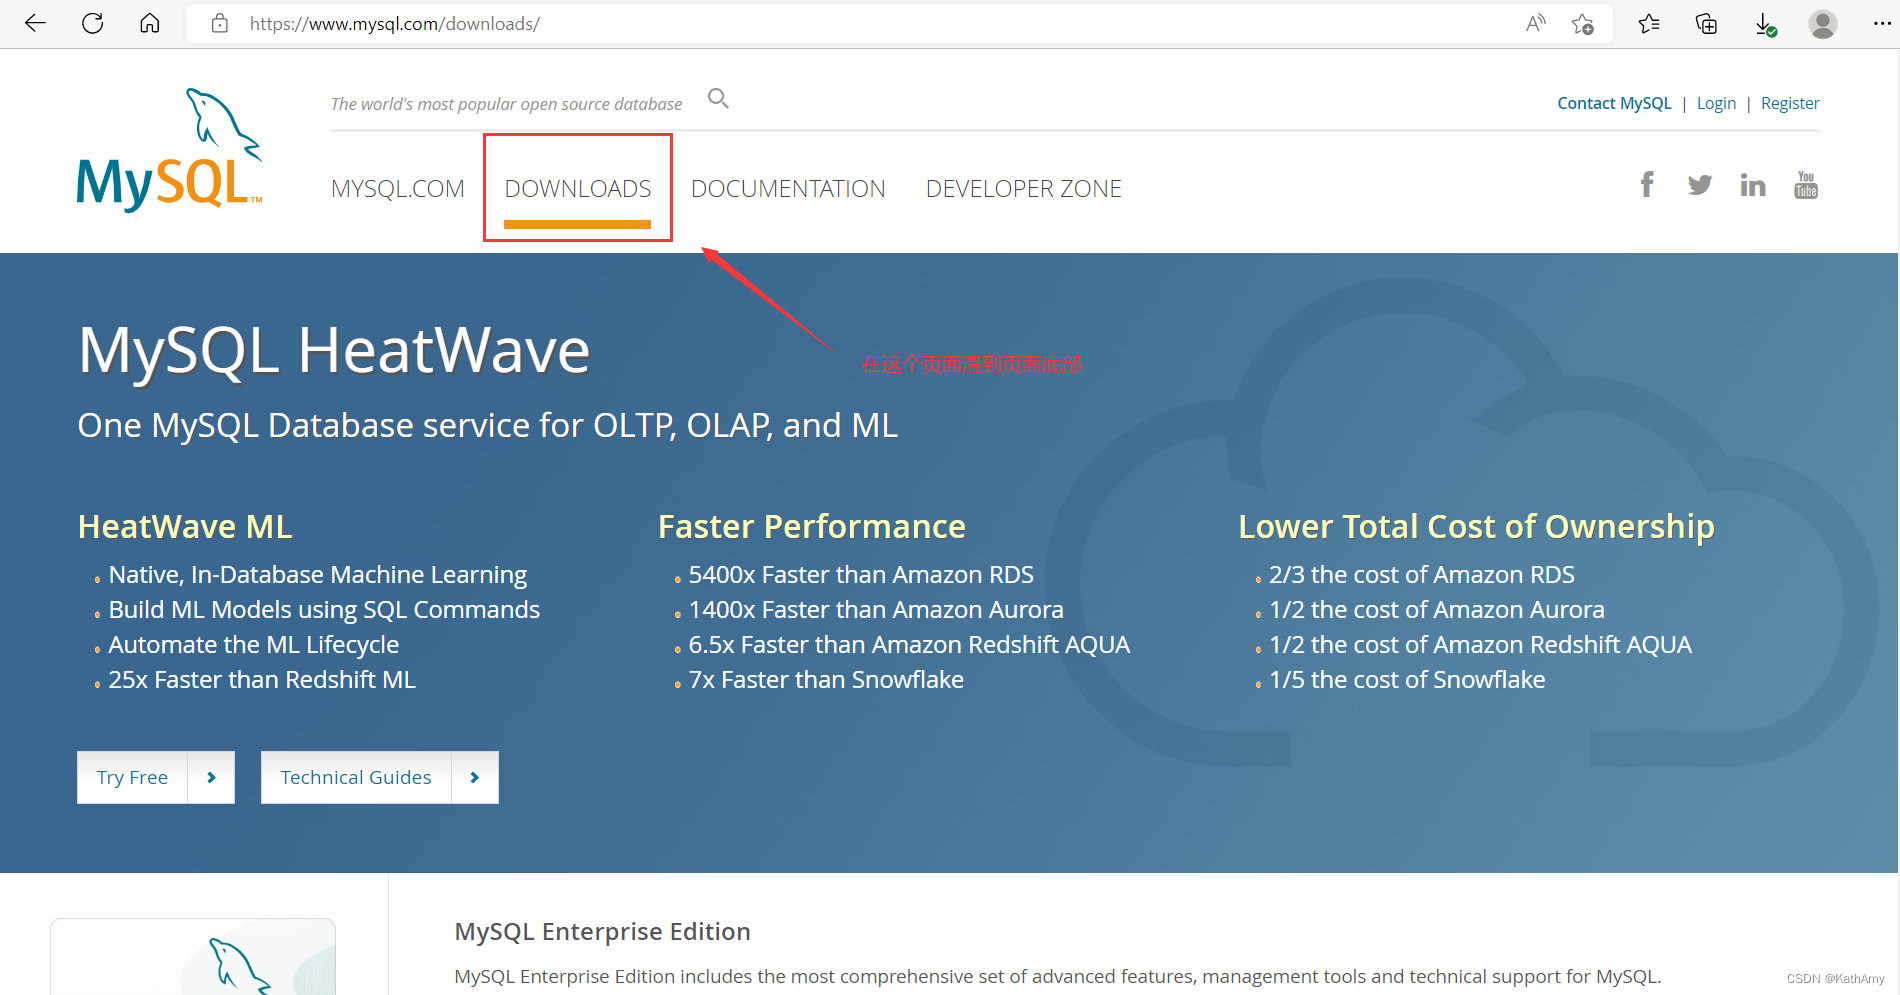Image resolution: width=1900 pixels, height=995 pixels.
Task: Click the Lower Total Cost of Ownership heading
Action: coord(1476,527)
